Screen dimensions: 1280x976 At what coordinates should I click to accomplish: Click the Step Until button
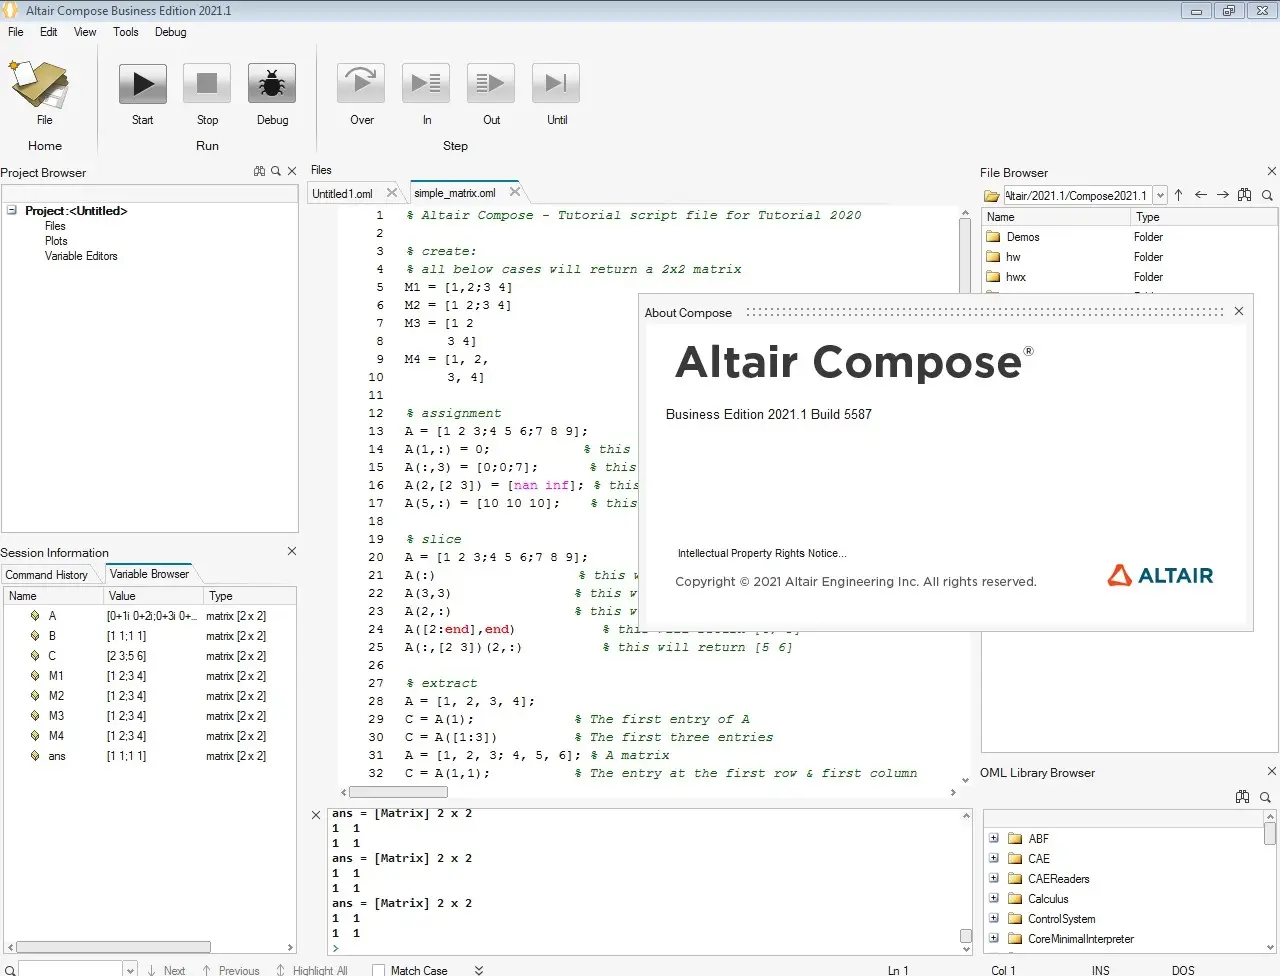[556, 84]
